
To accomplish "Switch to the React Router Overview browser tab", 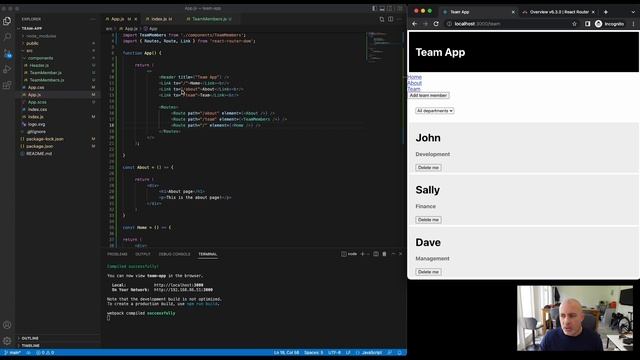I will point(559,12).
